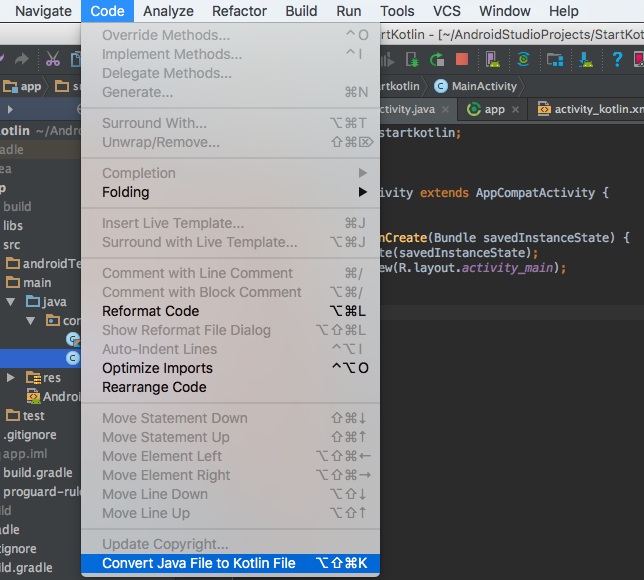Click the androidTest folder icon

coord(13,263)
